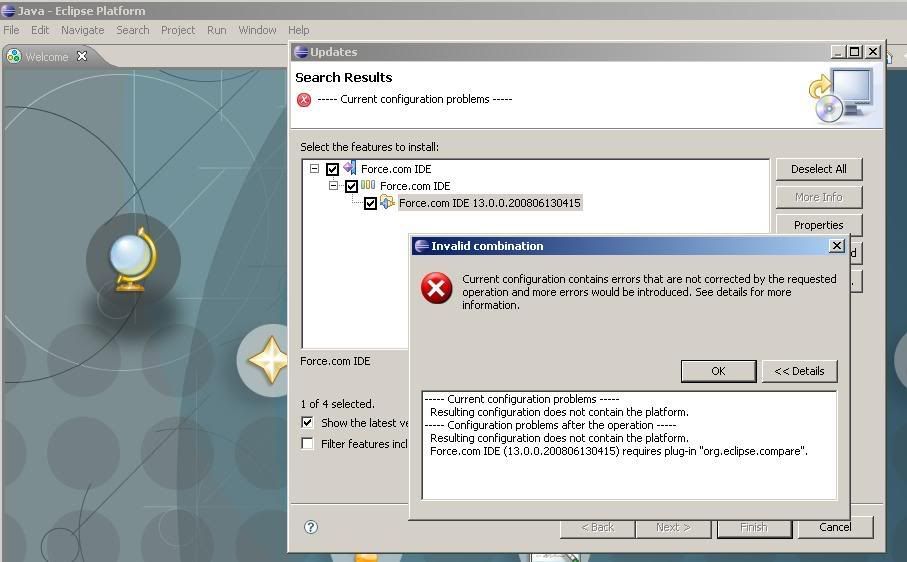907x562 pixels.
Task: Open the Project menu
Action: [x=178, y=30]
